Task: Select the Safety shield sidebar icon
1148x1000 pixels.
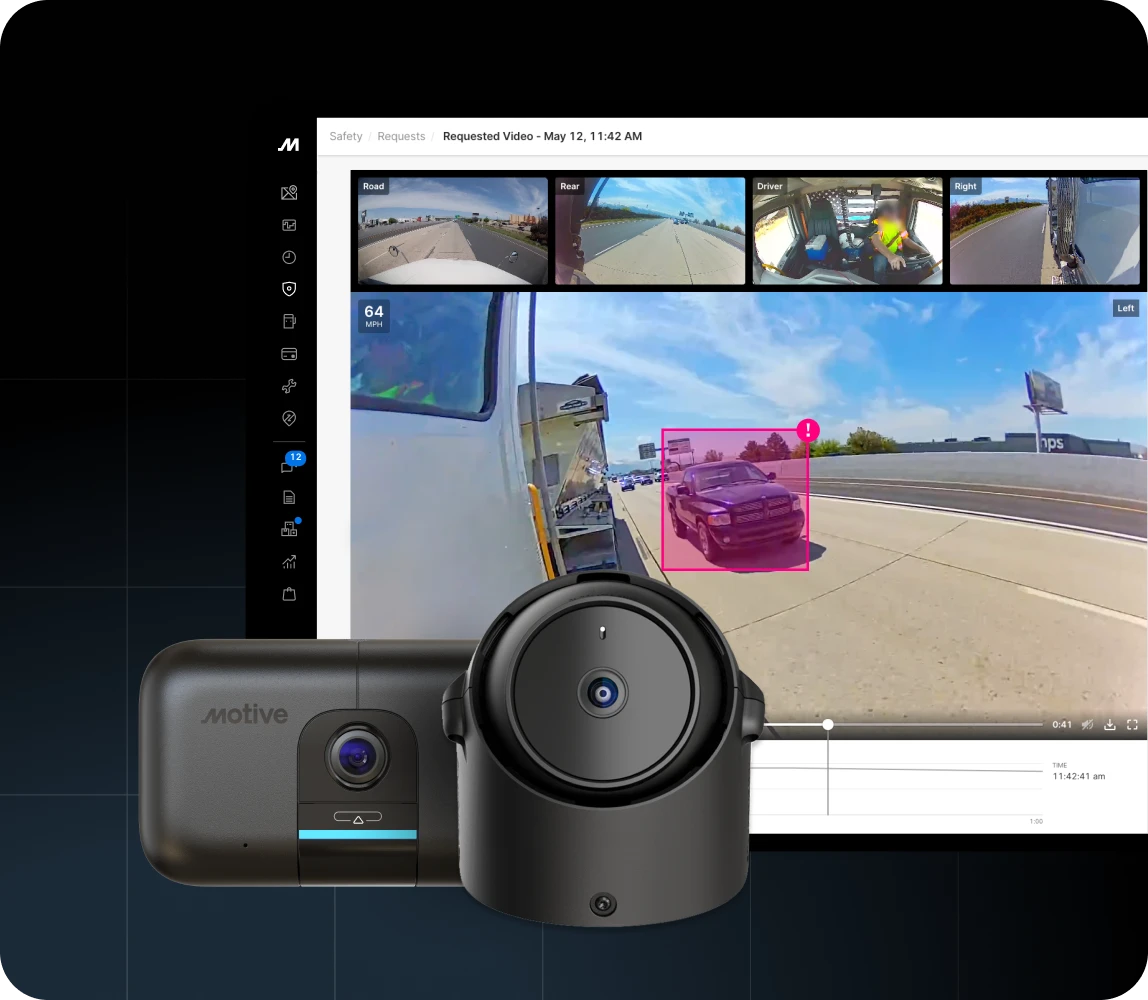Action: tap(289, 289)
